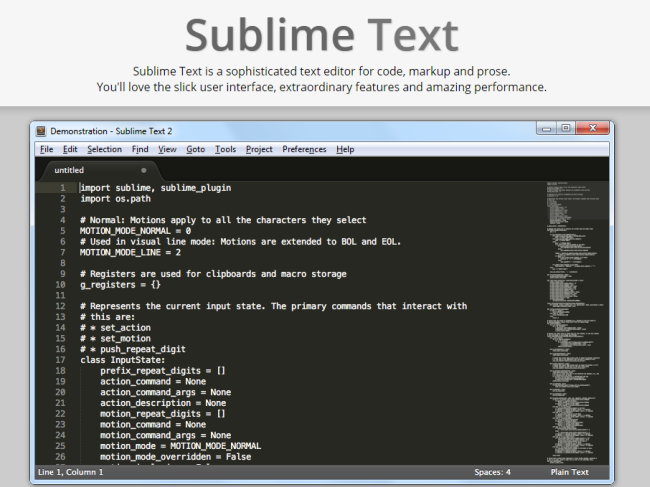This screenshot has width=650, height=487.
Task: Click 'motion_mode = MOTION_MODE_NORMAL' line
Action: click(180, 446)
